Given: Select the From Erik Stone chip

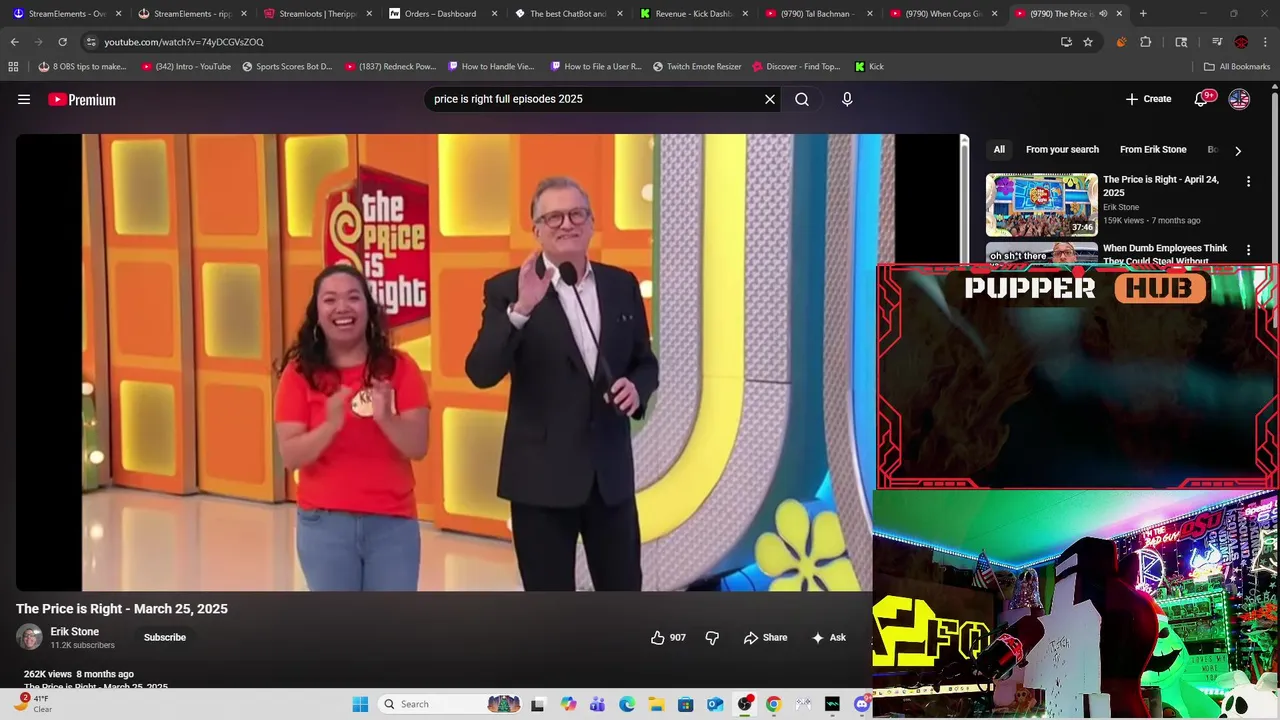Looking at the screenshot, I should [1153, 150].
